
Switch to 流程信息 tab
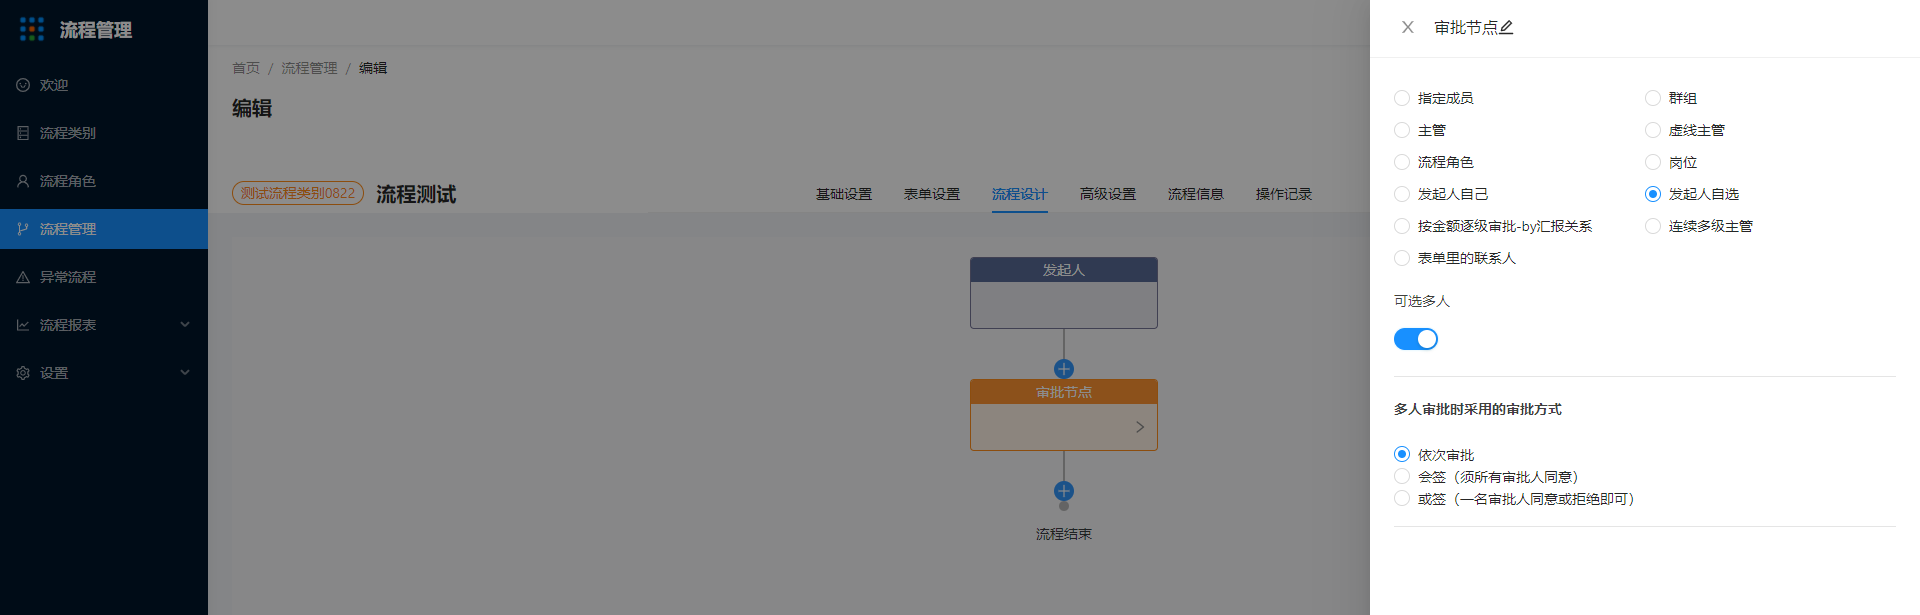(x=1196, y=194)
